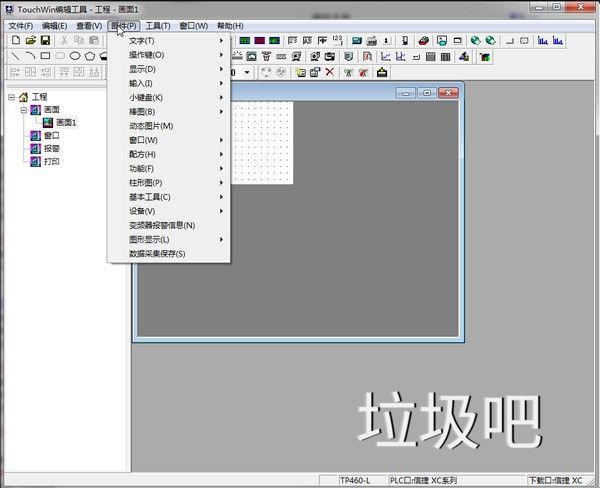Click the 下载口:信捷 XC status text
The width and height of the screenshot is (600, 488).
555,480
